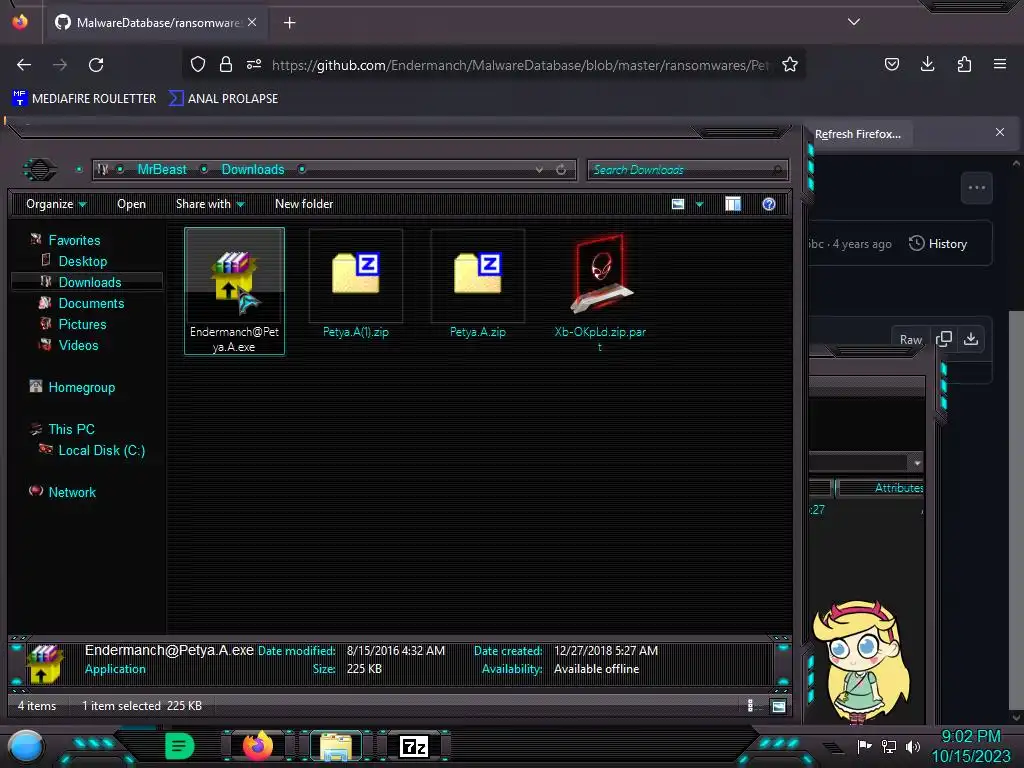Open volume control in system tray
The height and width of the screenshot is (768, 1024).
[x=912, y=746]
